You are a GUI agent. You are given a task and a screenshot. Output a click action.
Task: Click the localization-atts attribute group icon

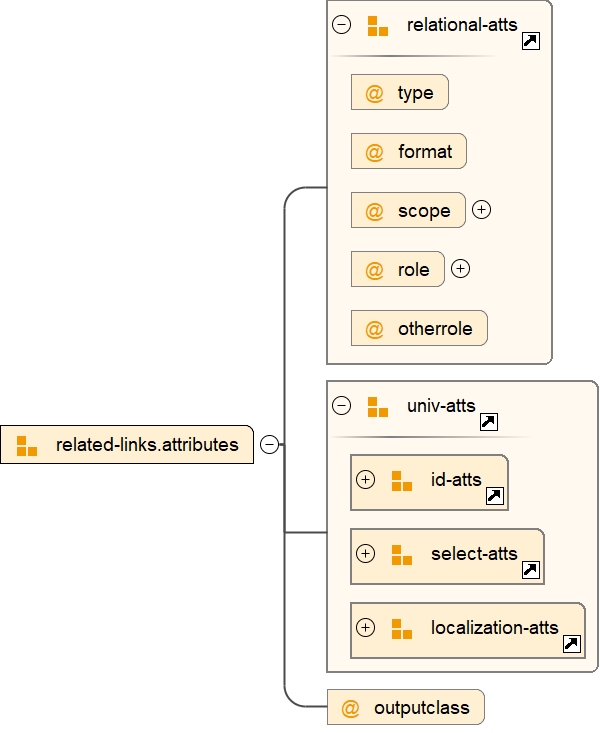402,629
